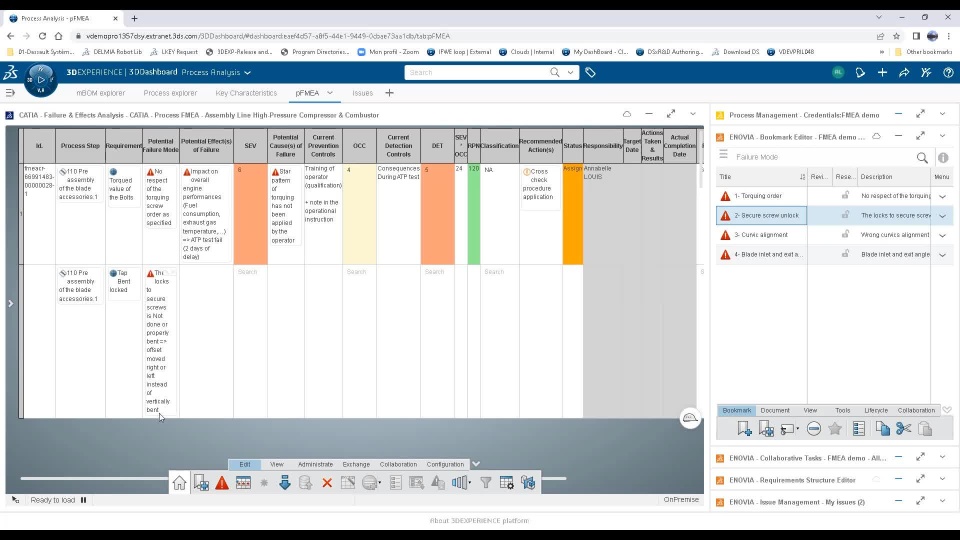Click the remove (minus circle) bookmark icon
This screenshot has width=960, height=540.
point(814,429)
